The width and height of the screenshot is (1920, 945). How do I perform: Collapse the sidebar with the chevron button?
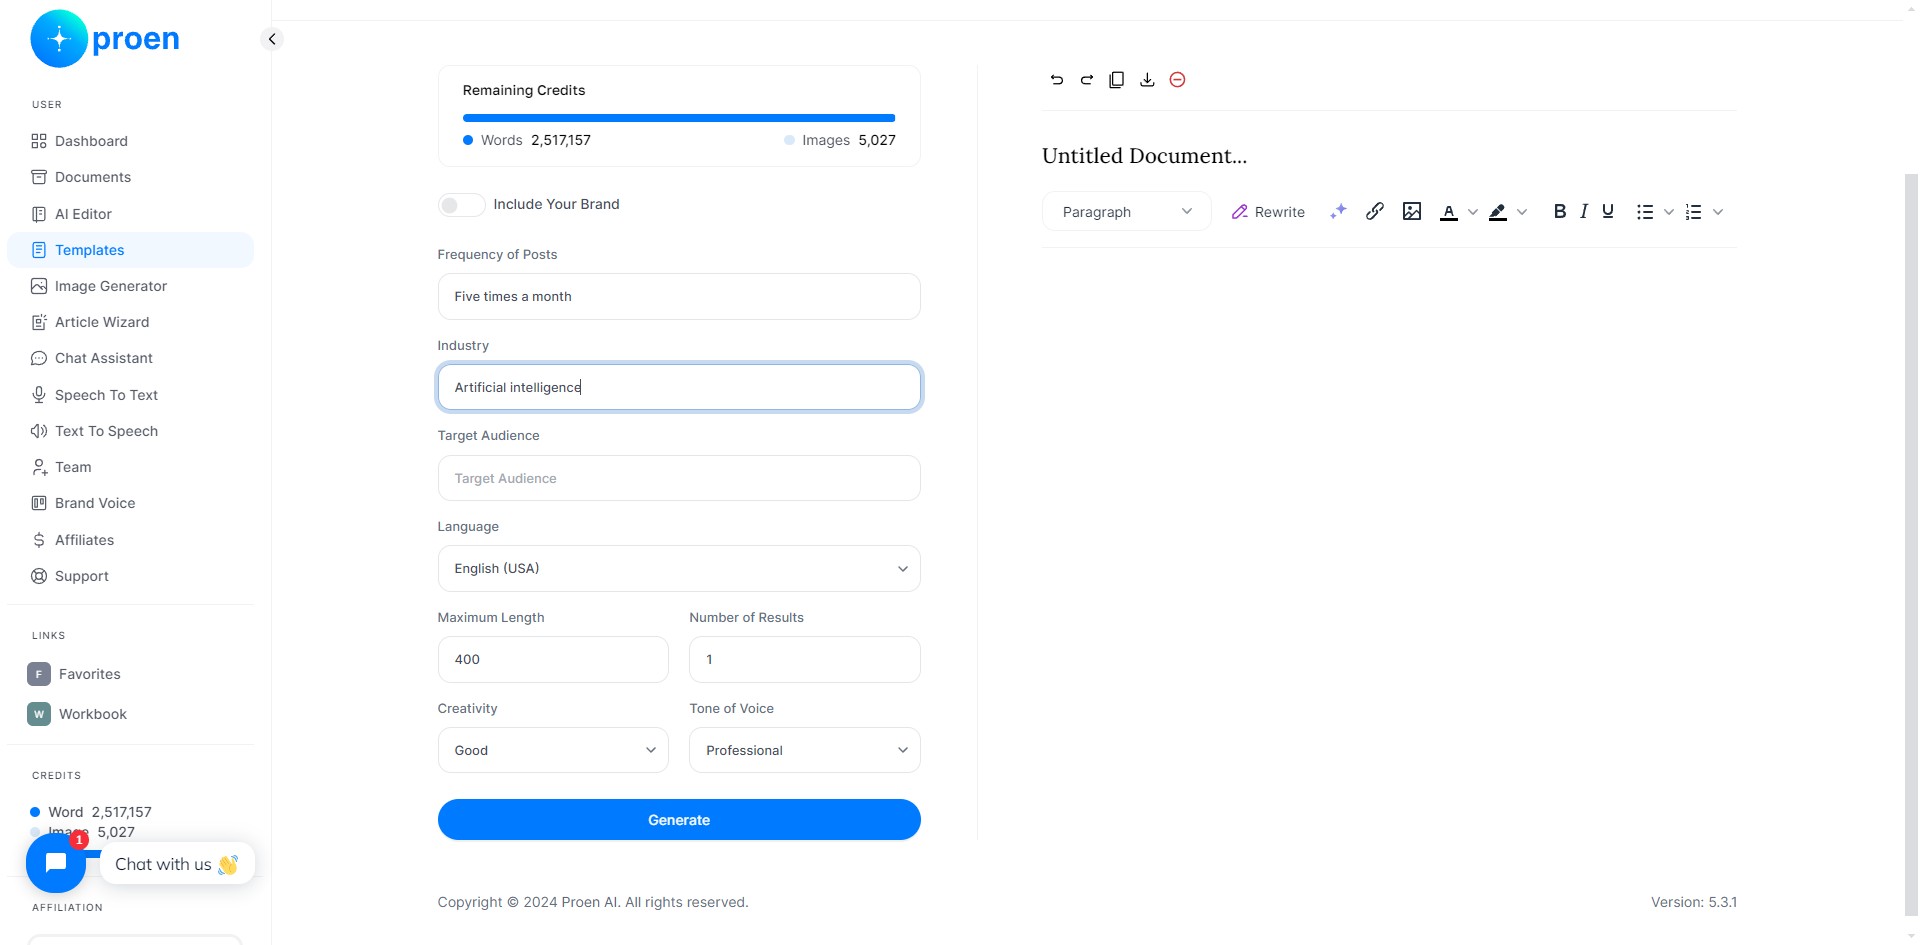[x=272, y=39]
